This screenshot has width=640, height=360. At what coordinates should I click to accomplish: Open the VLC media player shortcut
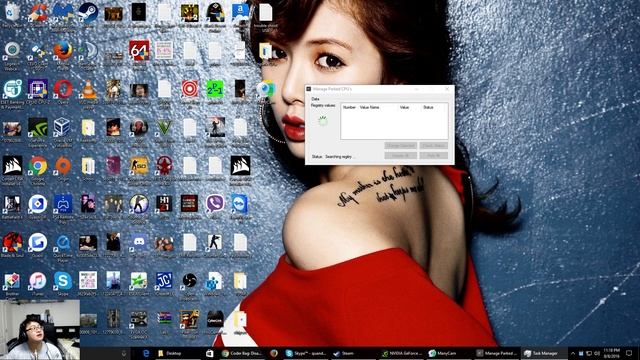[88, 89]
